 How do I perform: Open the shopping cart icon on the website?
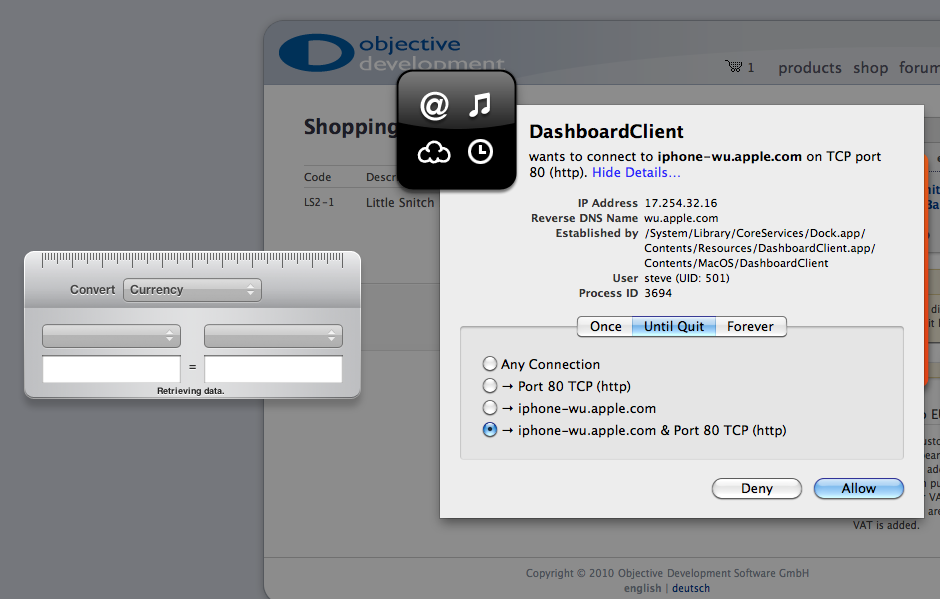pos(734,66)
